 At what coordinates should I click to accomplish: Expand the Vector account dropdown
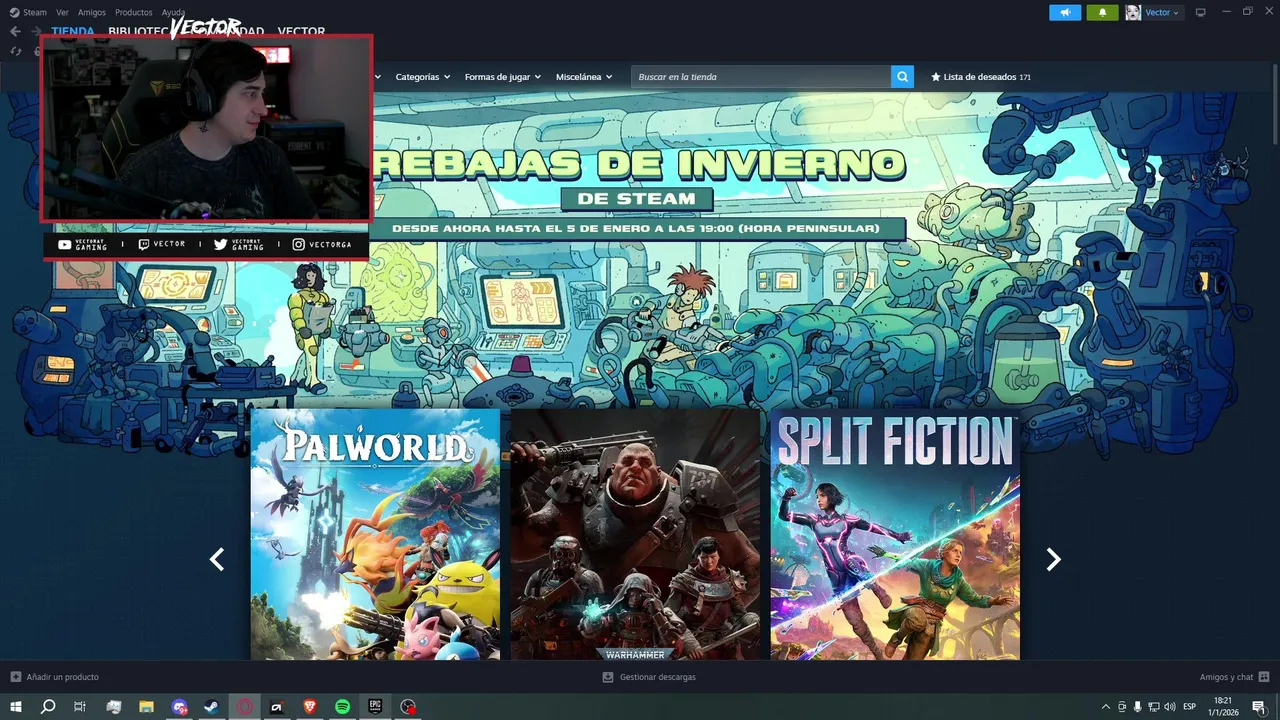click(1162, 12)
